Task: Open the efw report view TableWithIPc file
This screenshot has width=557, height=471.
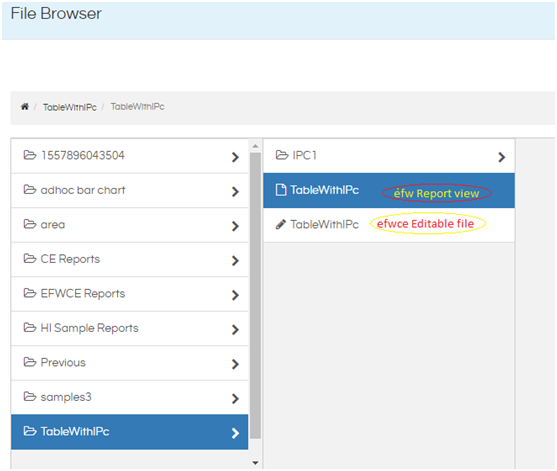Action: click(x=389, y=190)
